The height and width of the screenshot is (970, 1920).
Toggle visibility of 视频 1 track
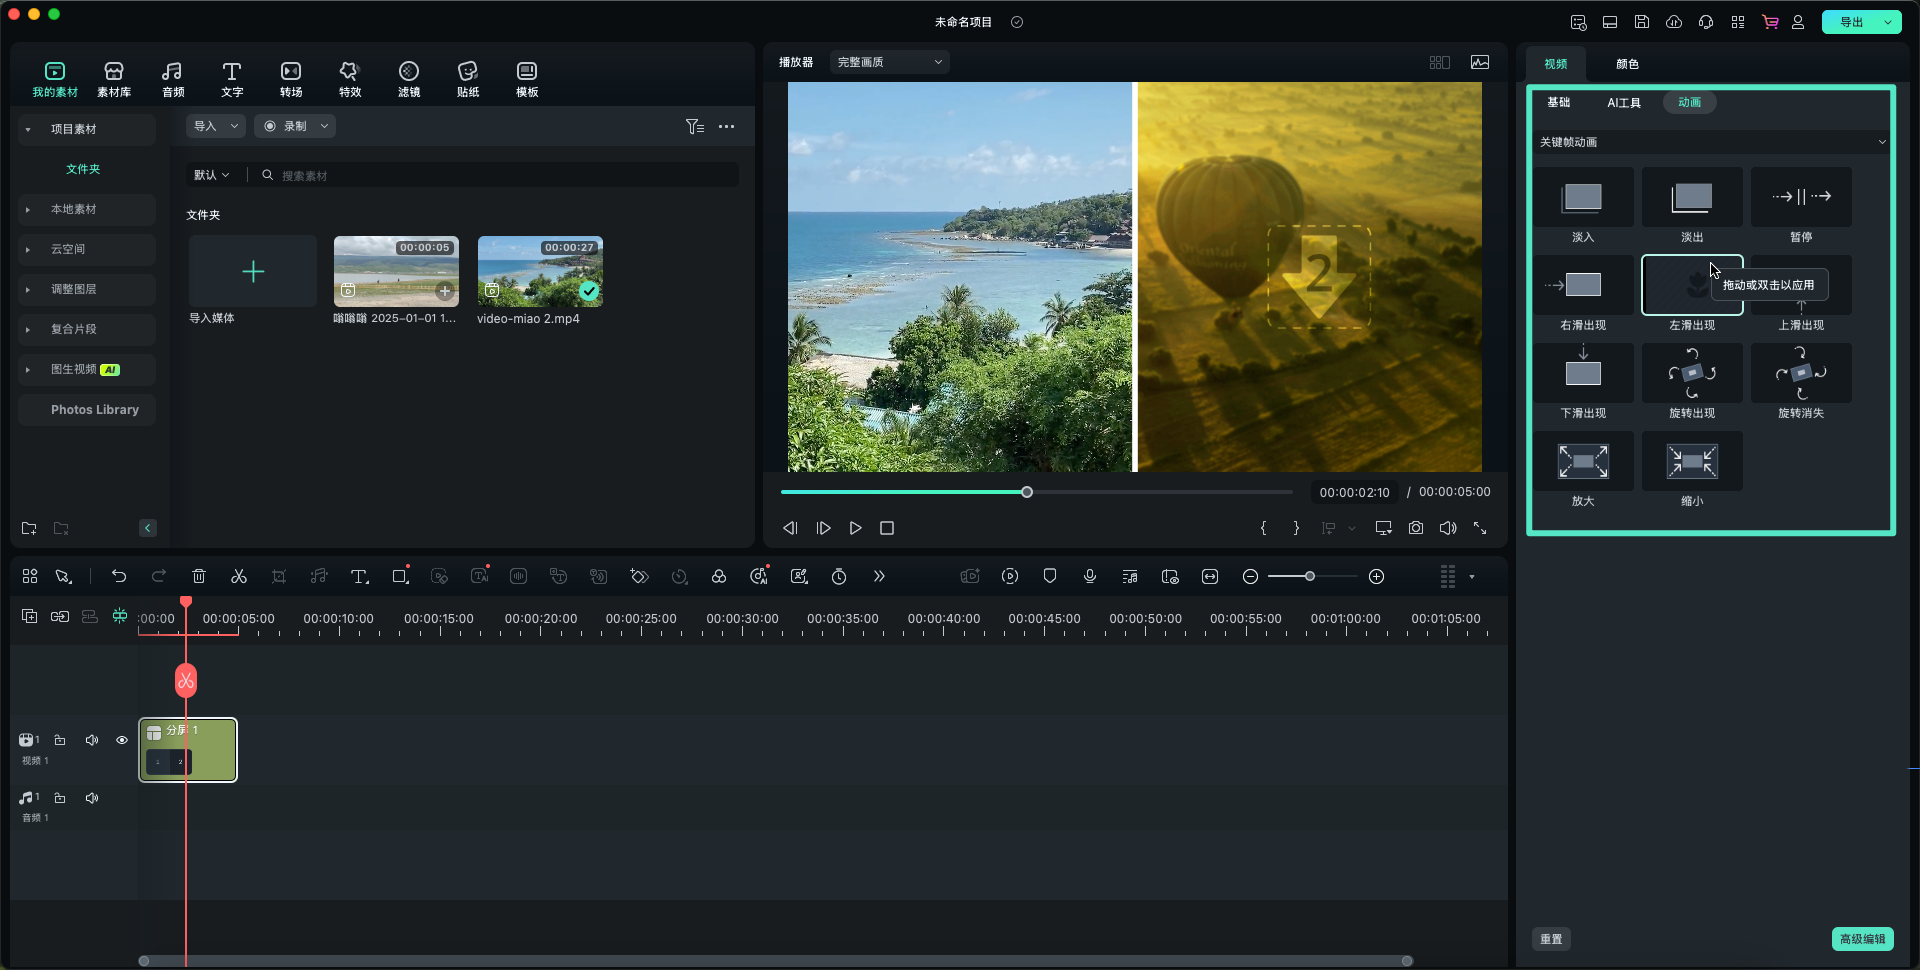pos(122,740)
